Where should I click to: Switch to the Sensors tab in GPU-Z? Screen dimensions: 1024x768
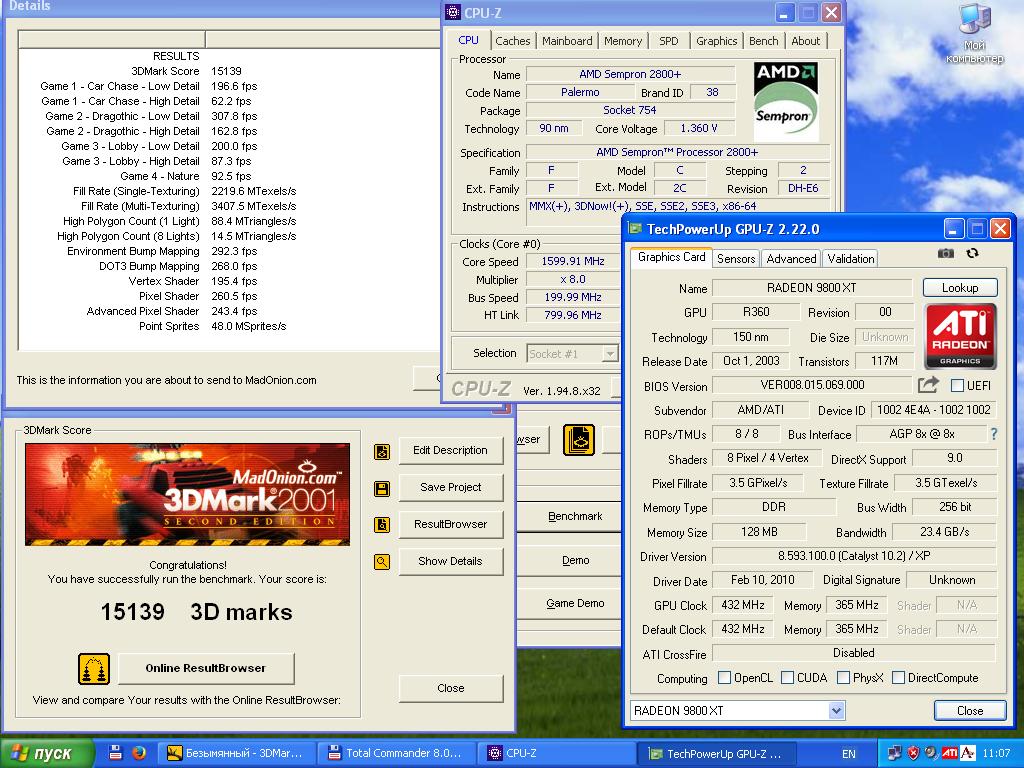pos(736,259)
